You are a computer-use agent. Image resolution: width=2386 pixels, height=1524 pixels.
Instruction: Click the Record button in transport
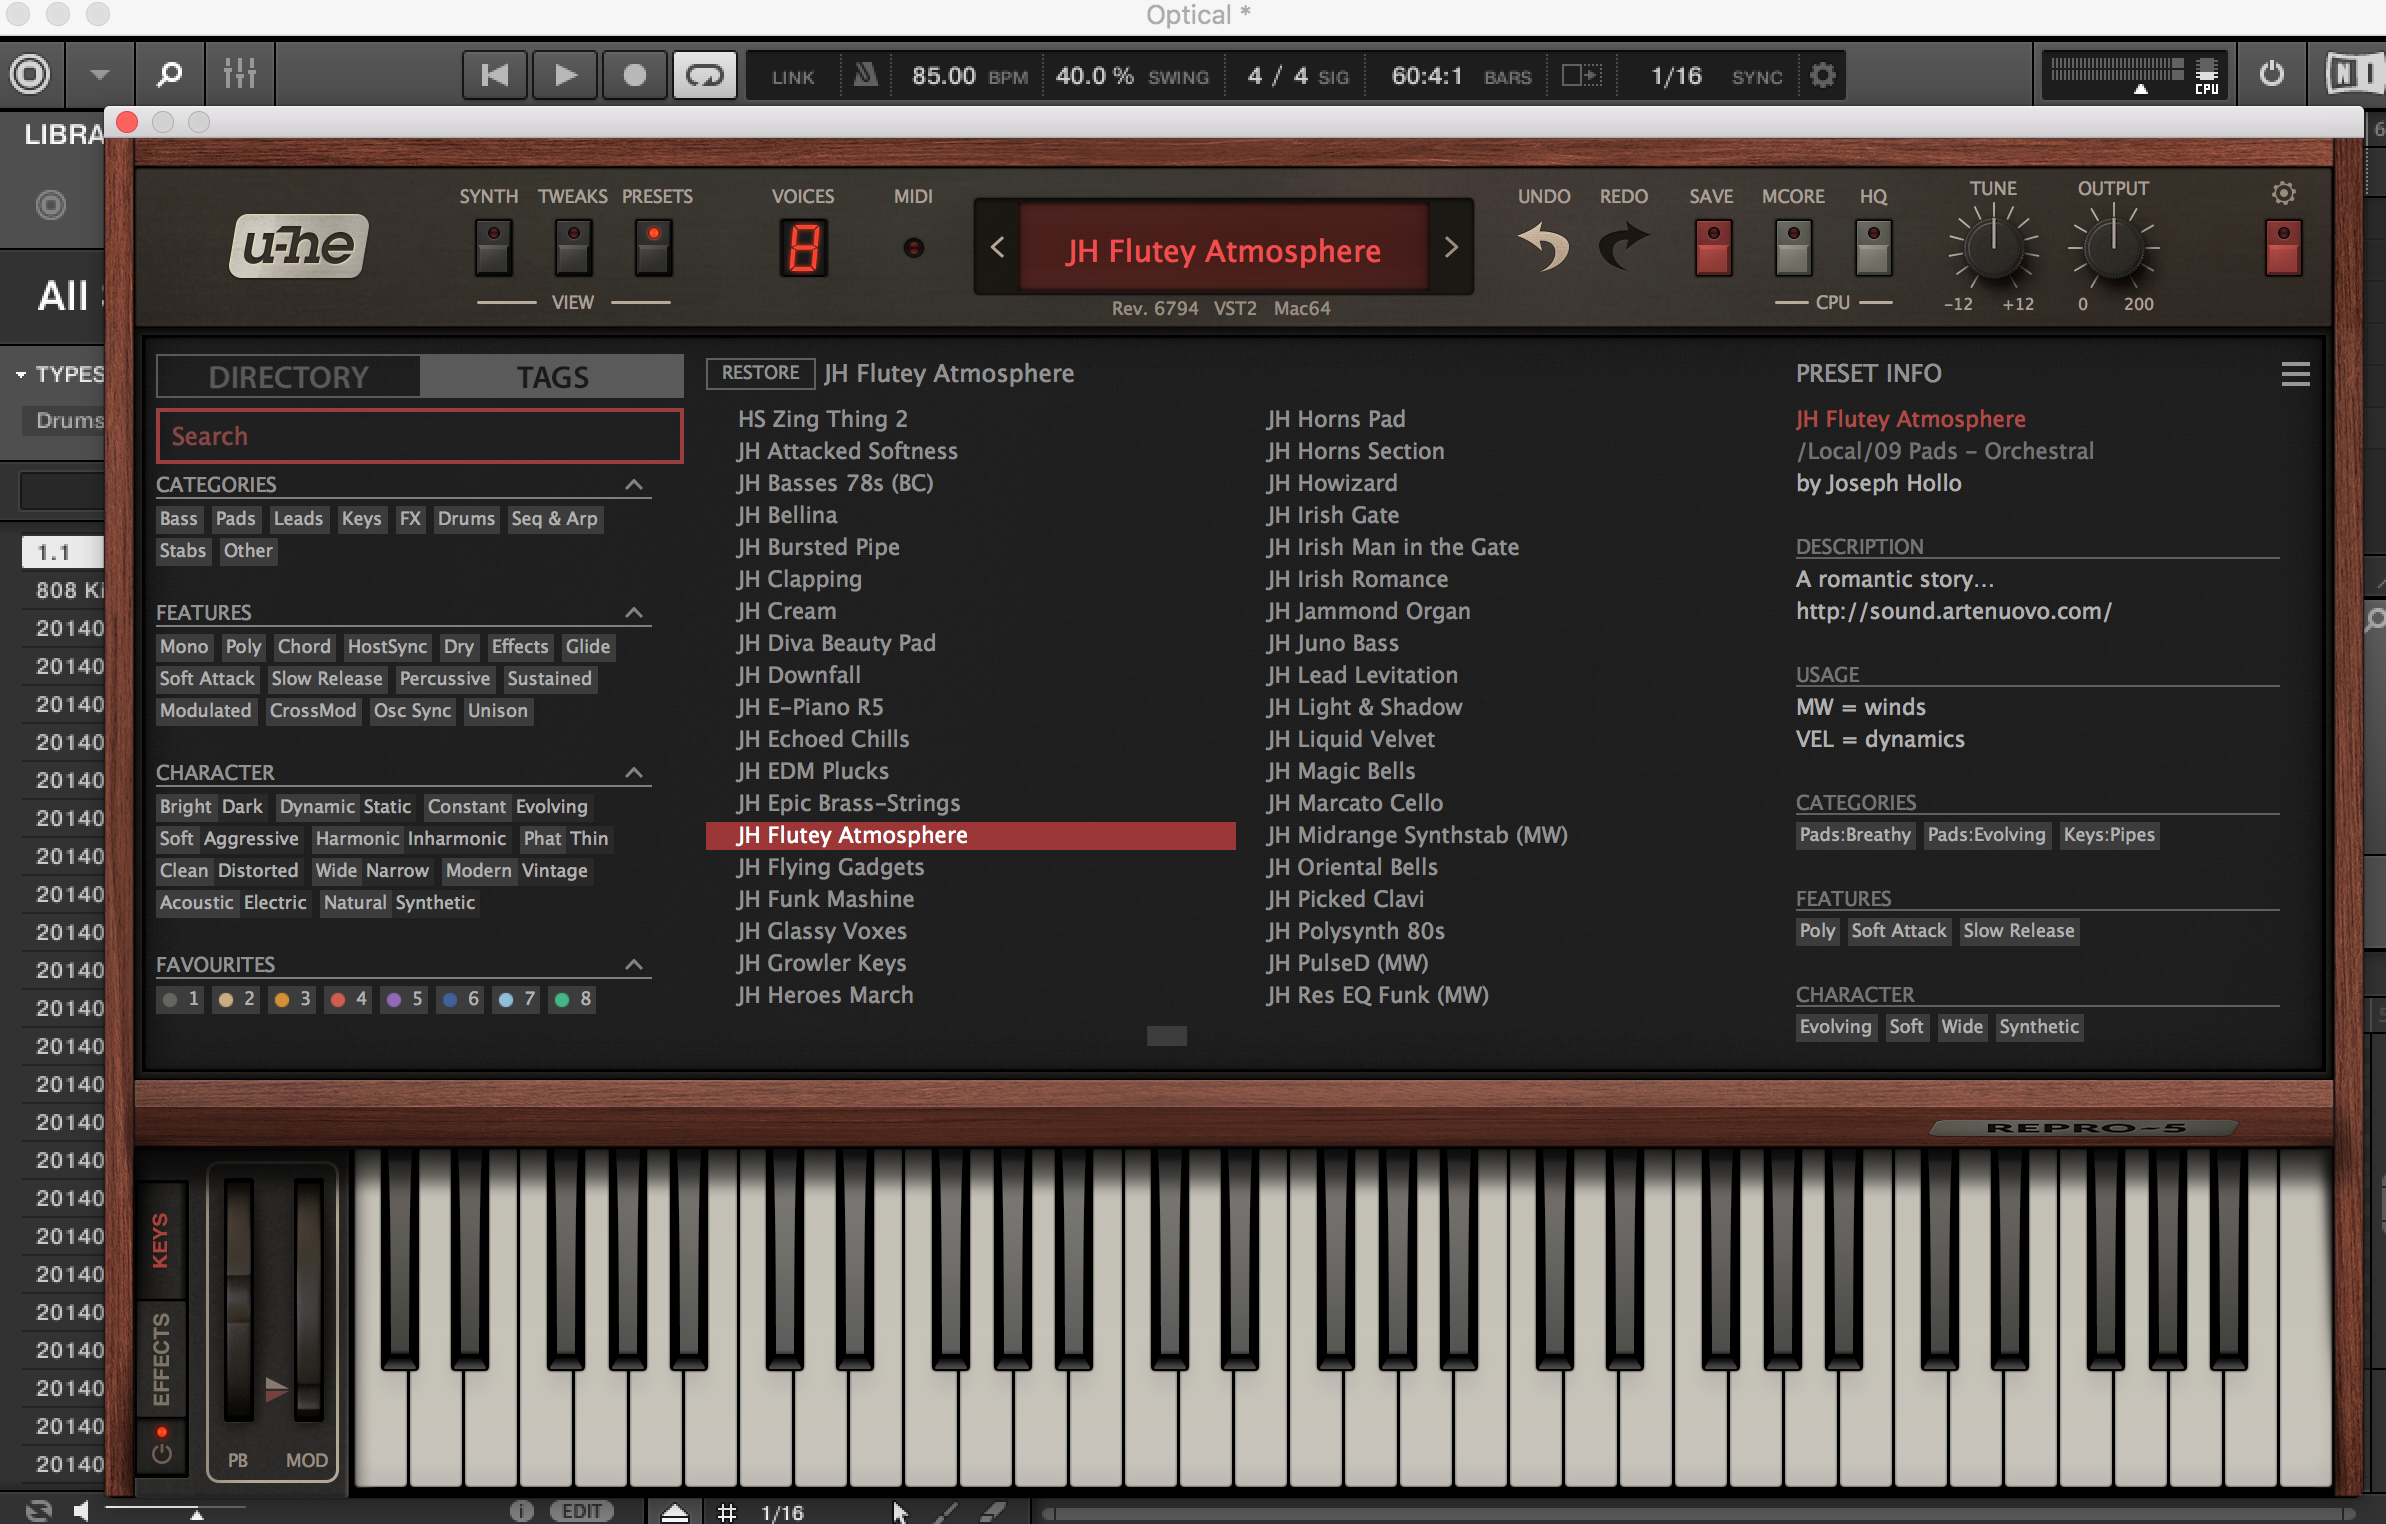634,75
